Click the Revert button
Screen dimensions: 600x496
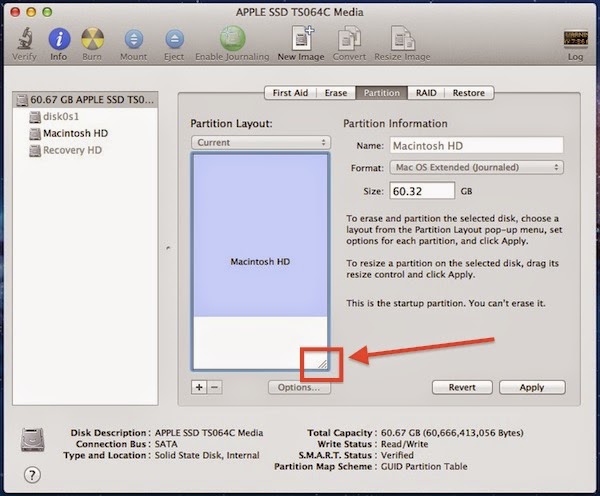click(462, 387)
